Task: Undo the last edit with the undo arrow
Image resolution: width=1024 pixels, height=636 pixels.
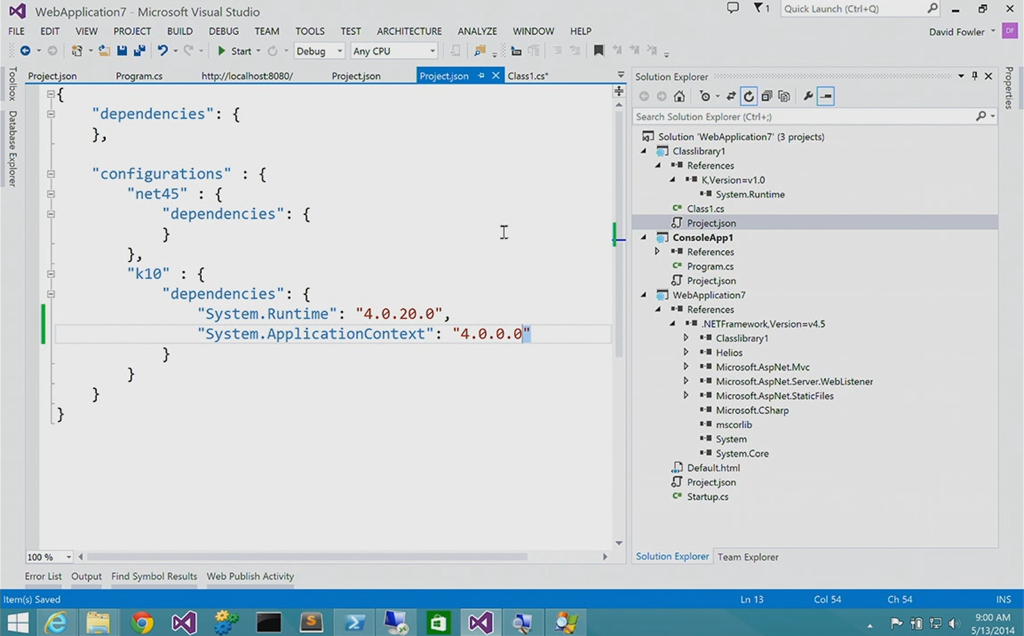Action: point(162,51)
